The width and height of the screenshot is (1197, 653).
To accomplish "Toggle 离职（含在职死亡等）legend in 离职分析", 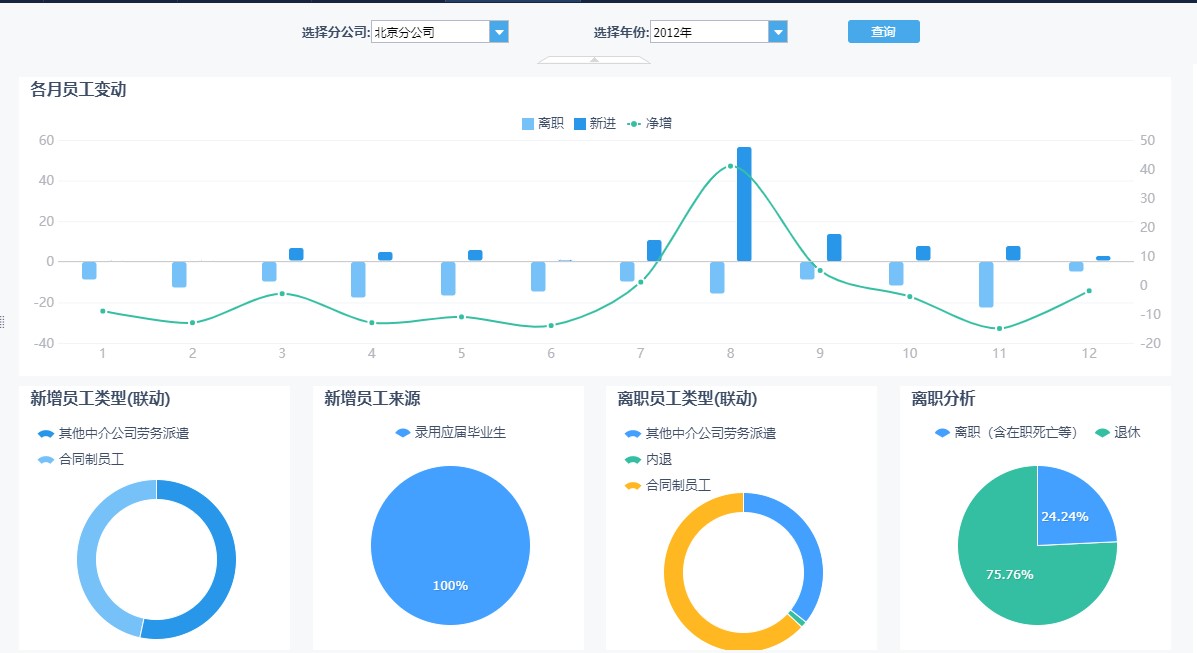I will [1006, 432].
